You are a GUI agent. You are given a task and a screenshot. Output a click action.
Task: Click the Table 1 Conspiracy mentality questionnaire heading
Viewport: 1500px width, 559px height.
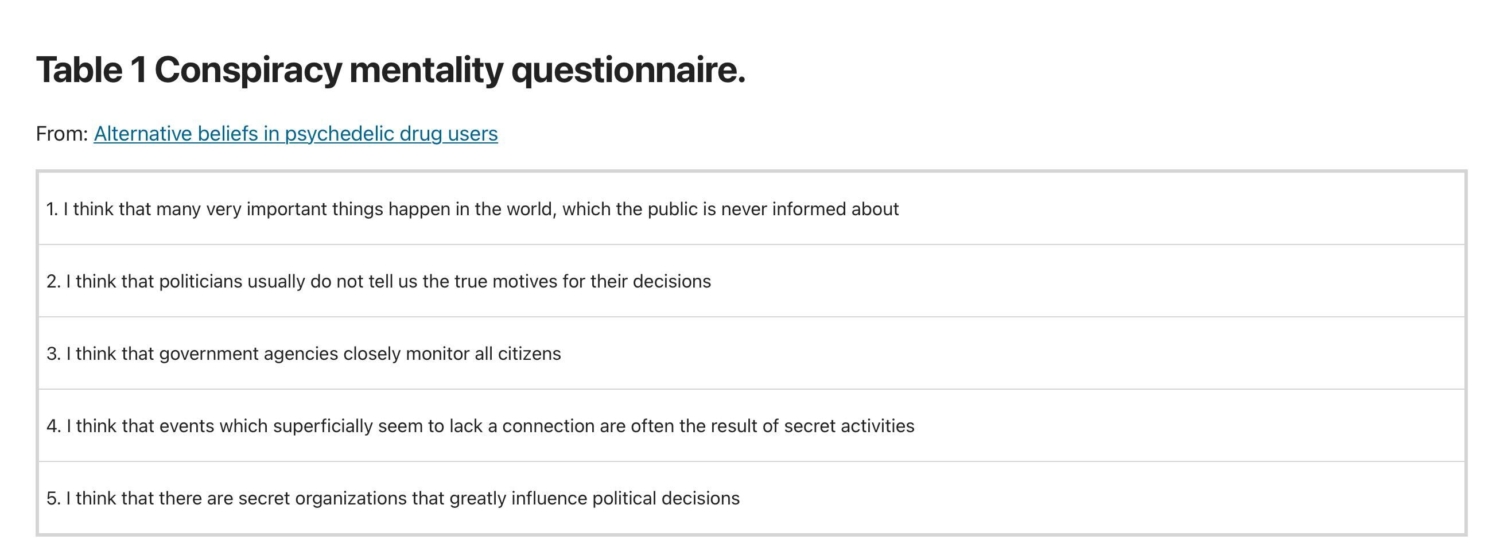[390, 71]
